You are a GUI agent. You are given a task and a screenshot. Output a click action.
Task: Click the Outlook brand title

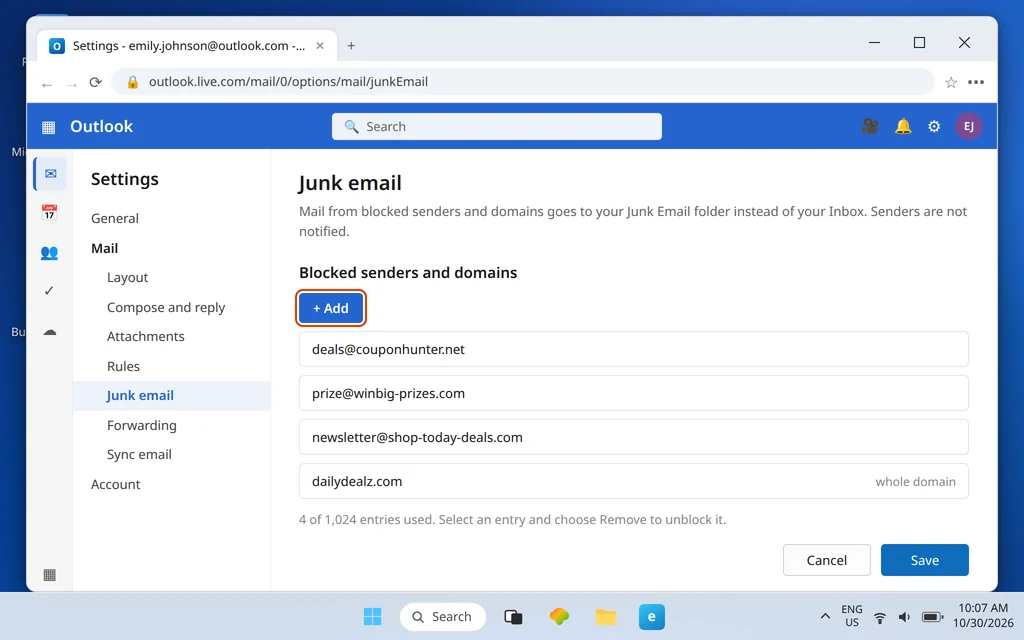pos(101,126)
